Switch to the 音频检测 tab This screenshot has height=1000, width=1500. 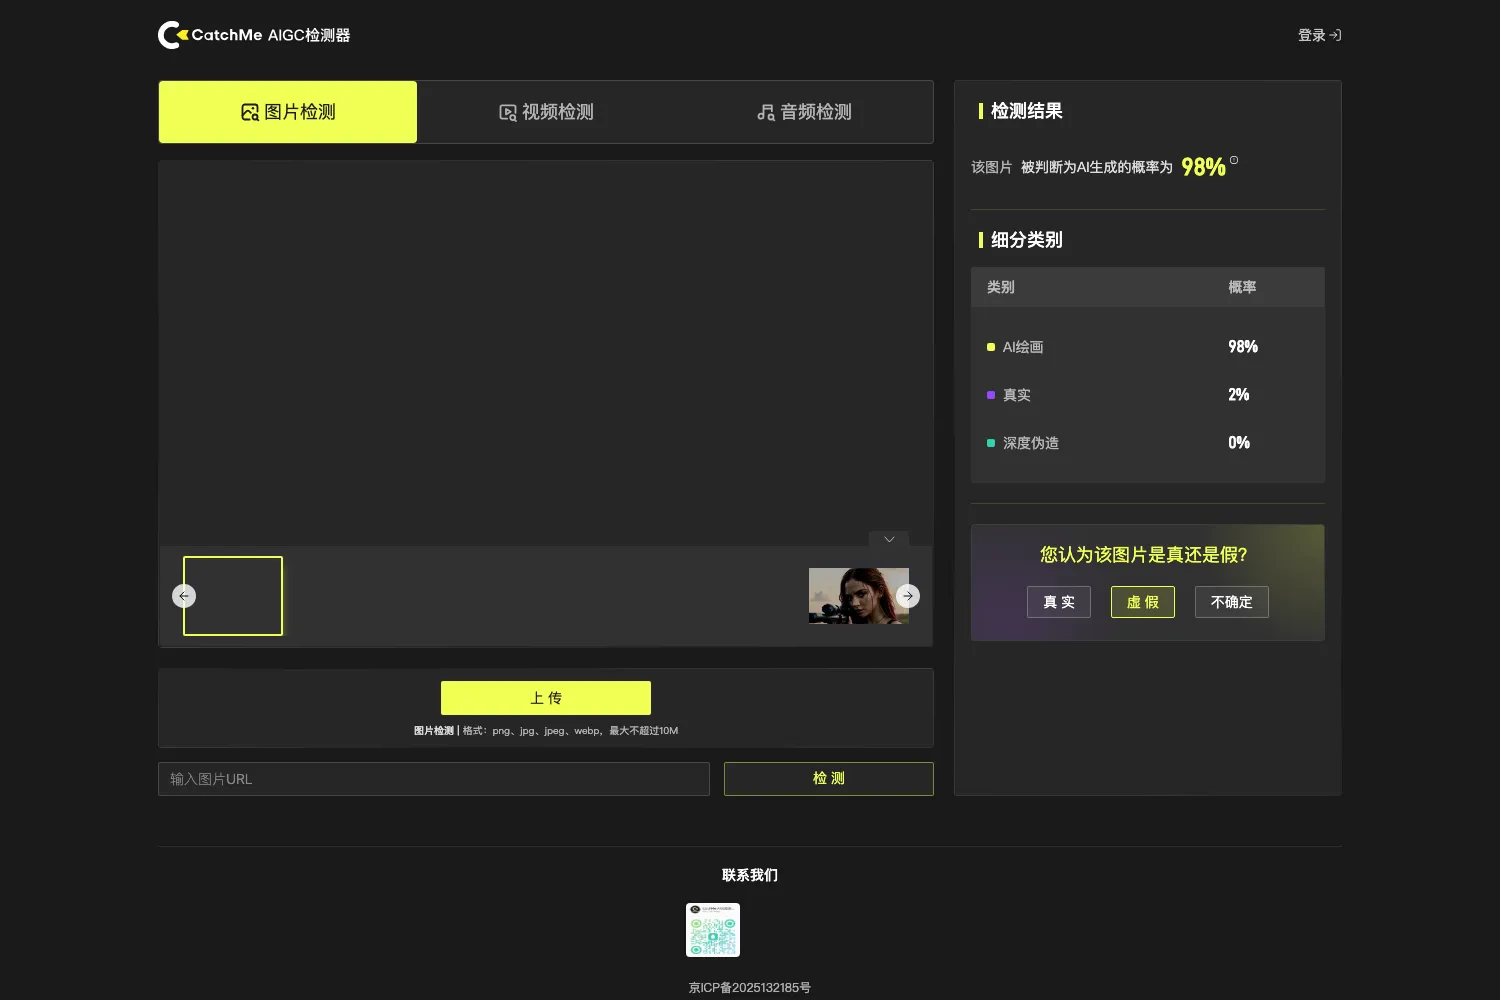point(804,112)
